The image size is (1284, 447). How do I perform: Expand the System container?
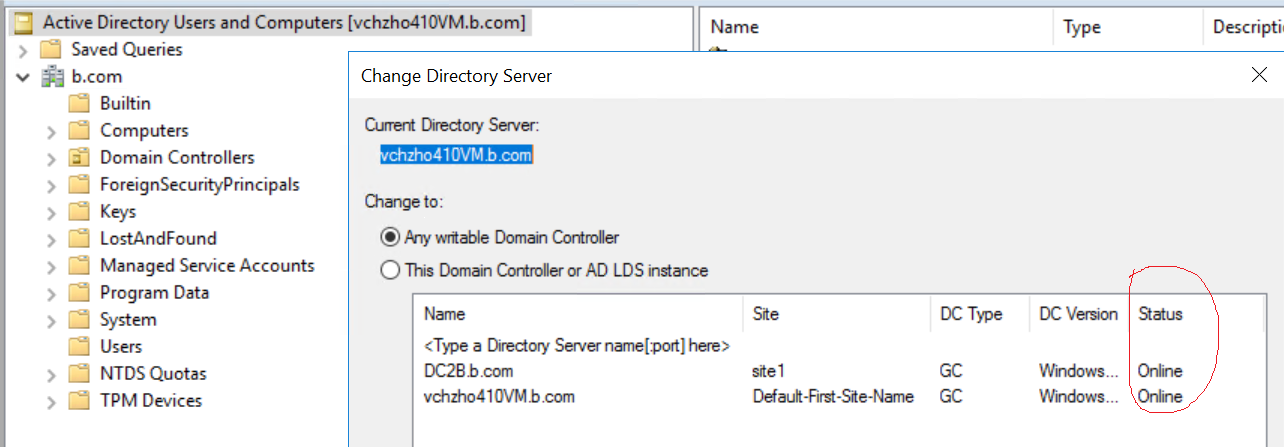52,320
